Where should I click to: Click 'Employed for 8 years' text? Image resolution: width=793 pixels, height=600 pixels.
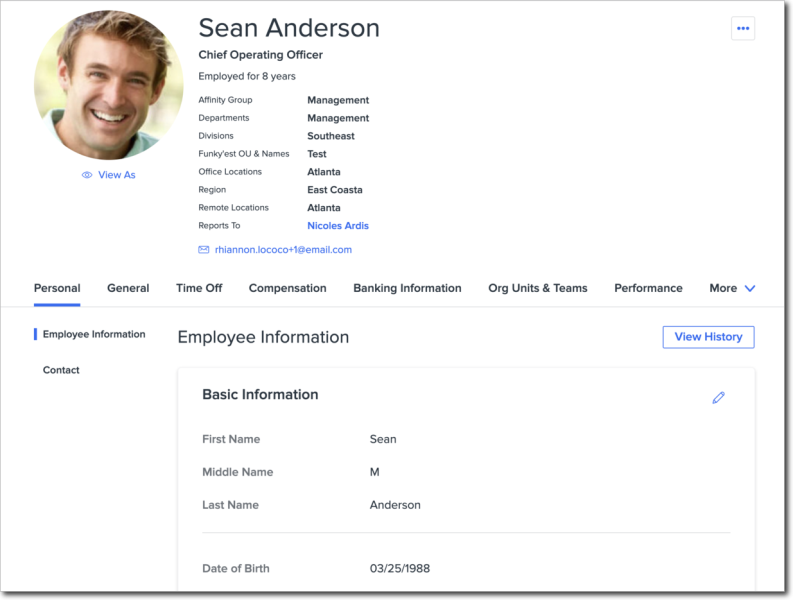point(247,76)
